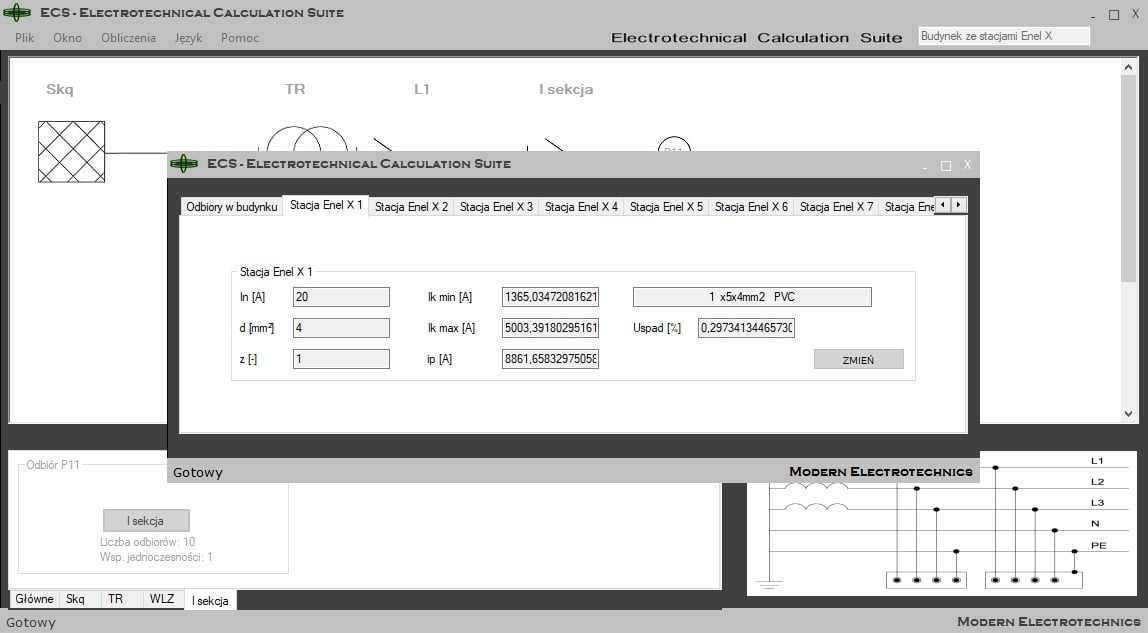The width and height of the screenshot is (1148, 633).
Task: Switch to Odbiory w budynku tab
Action: (x=231, y=207)
